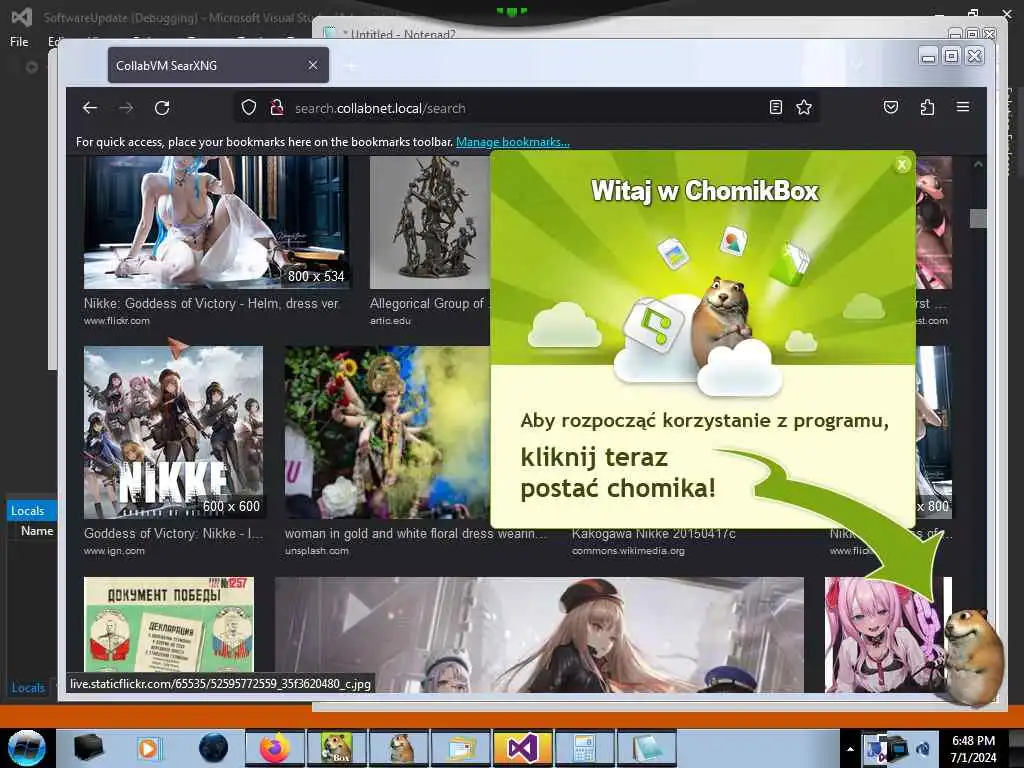Open the Windows Start orb
Image resolution: width=1024 pixels, height=768 pixels.
tap(27, 748)
